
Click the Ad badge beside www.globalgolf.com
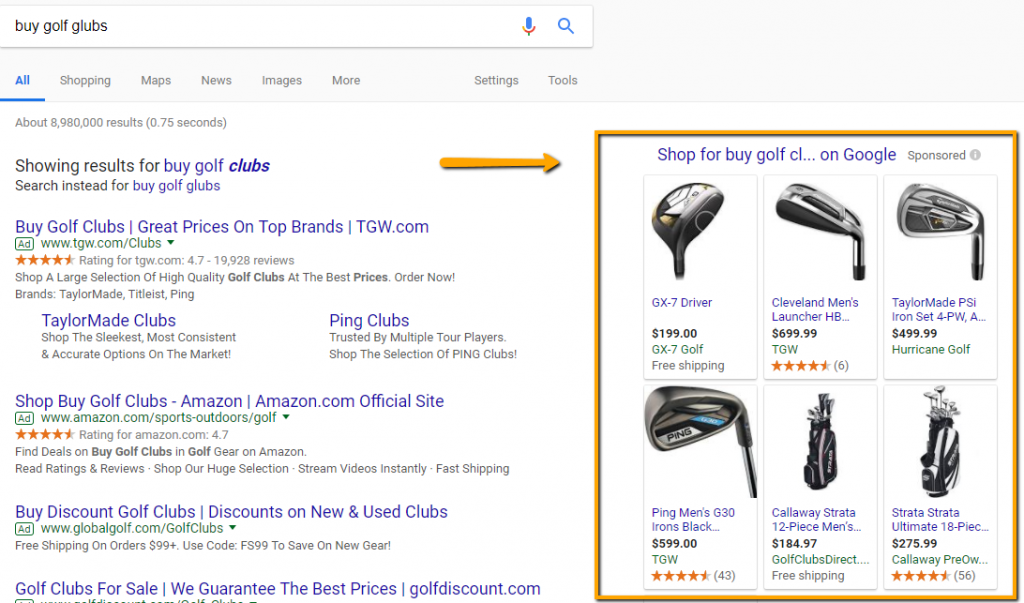25,529
